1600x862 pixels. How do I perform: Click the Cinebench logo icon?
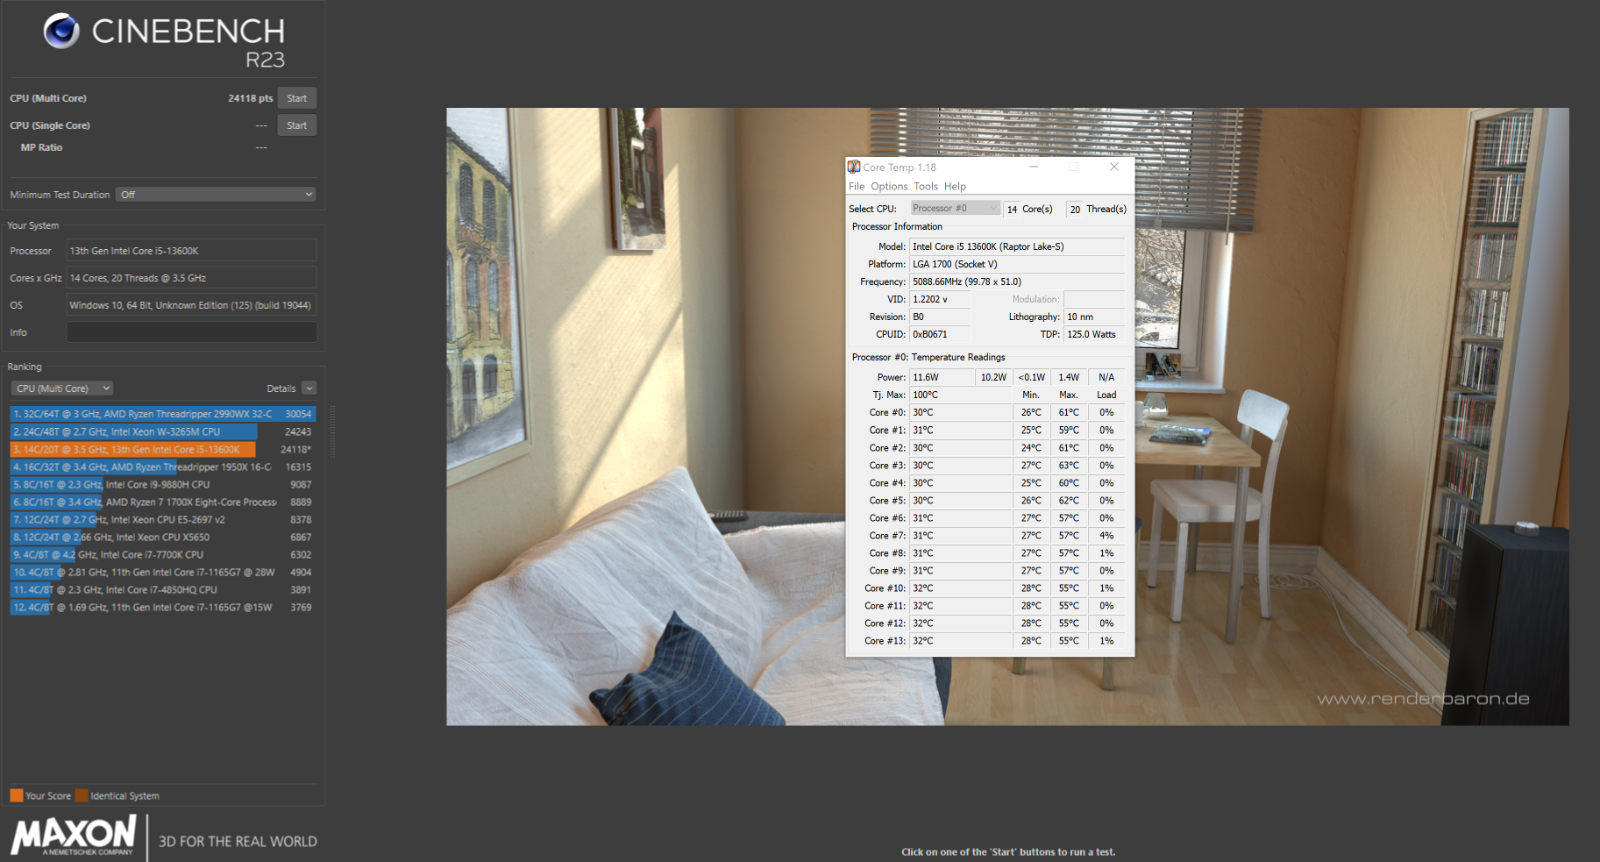click(x=61, y=31)
